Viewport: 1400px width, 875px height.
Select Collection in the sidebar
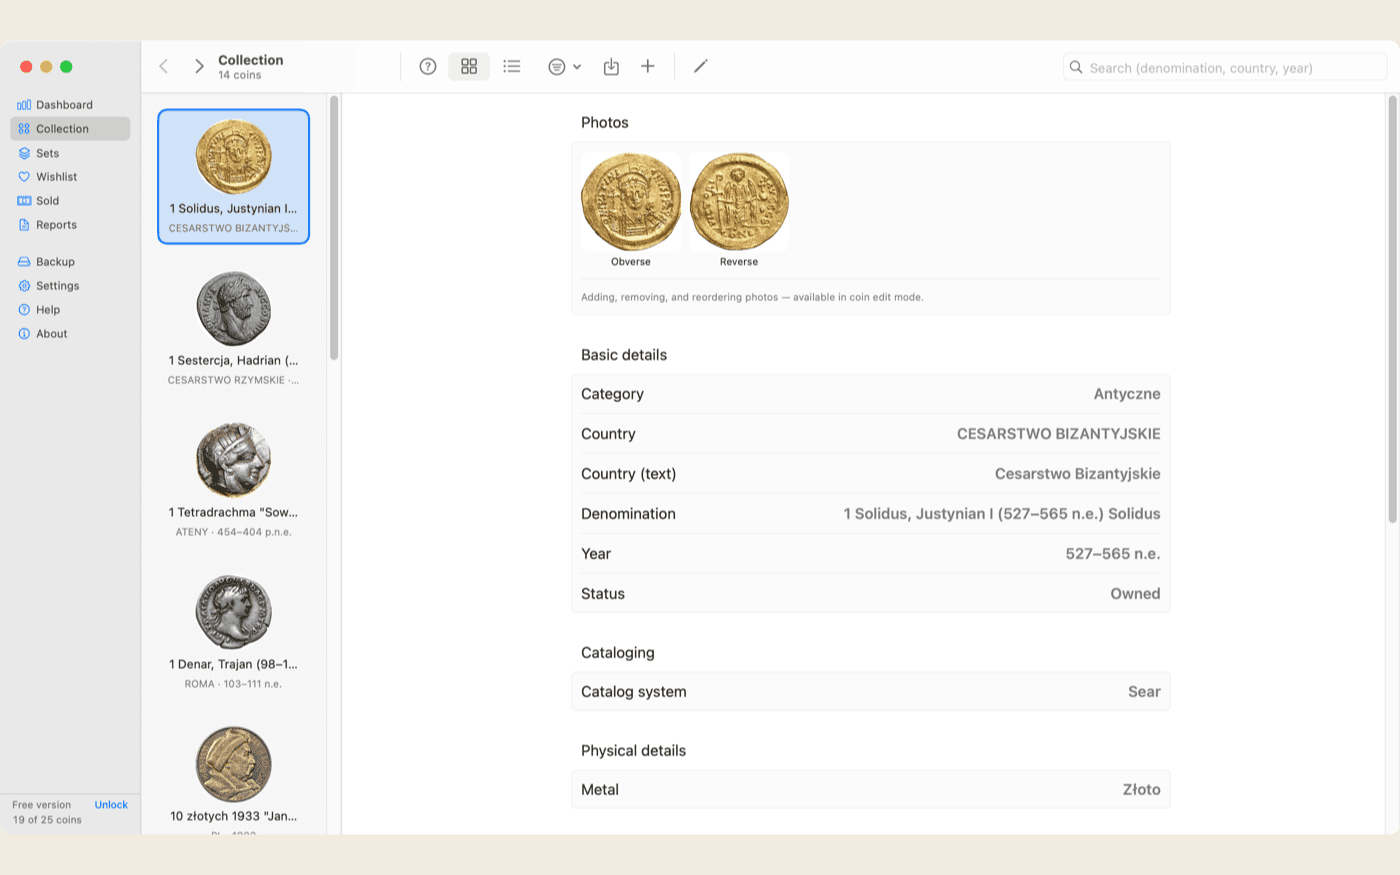click(70, 129)
